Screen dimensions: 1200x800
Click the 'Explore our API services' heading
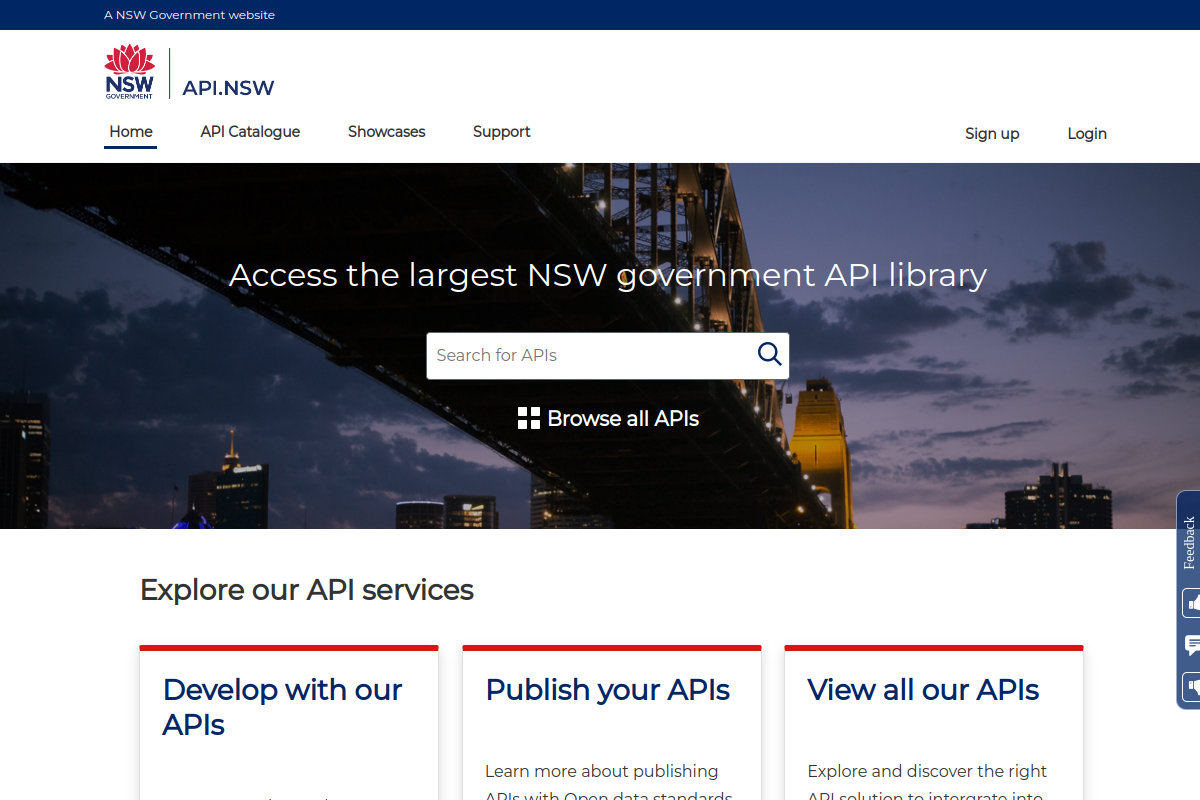click(x=307, y=590)
